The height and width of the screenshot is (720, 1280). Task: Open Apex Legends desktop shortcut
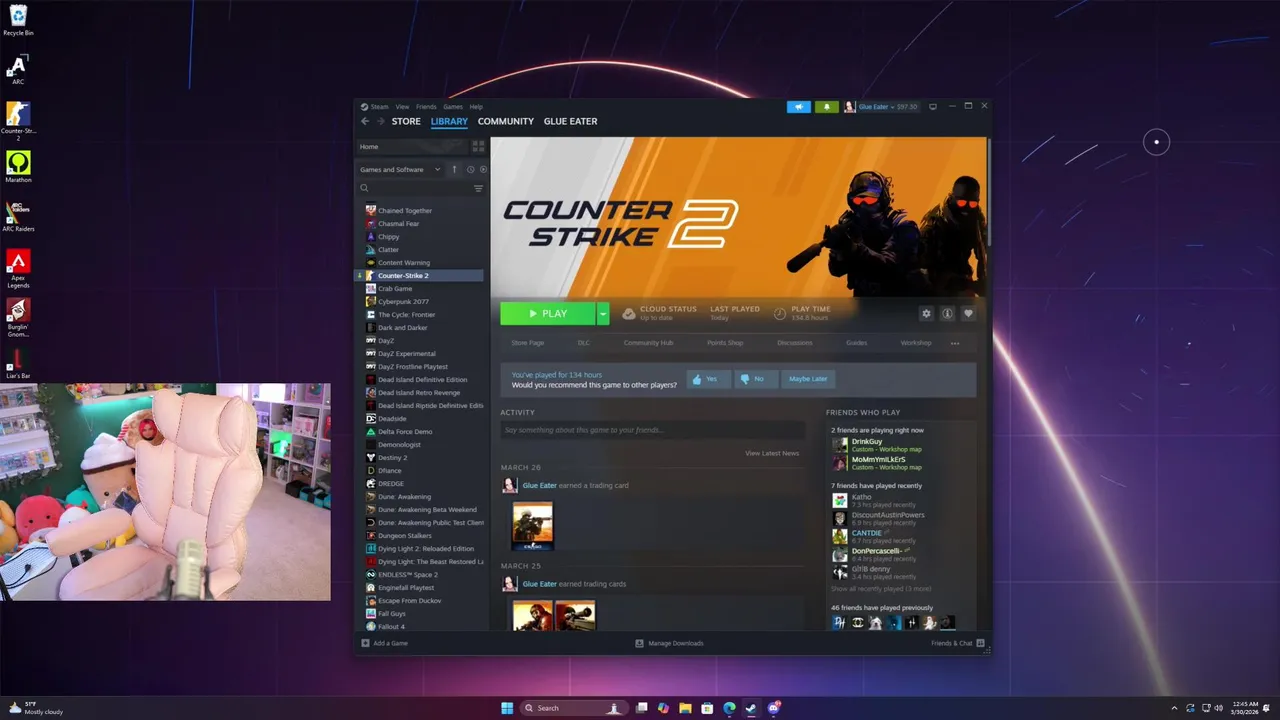click(18, 268)
